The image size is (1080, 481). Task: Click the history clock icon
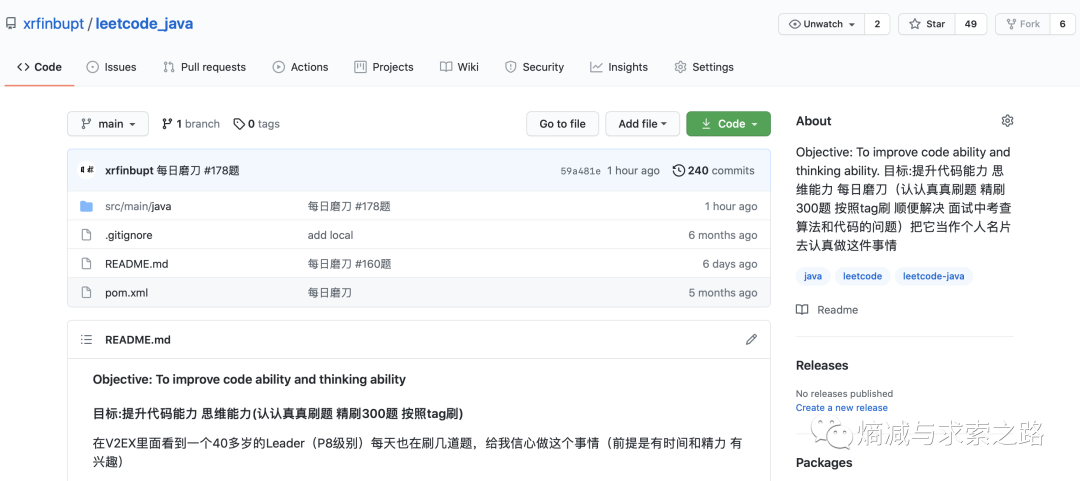[678, 171]
